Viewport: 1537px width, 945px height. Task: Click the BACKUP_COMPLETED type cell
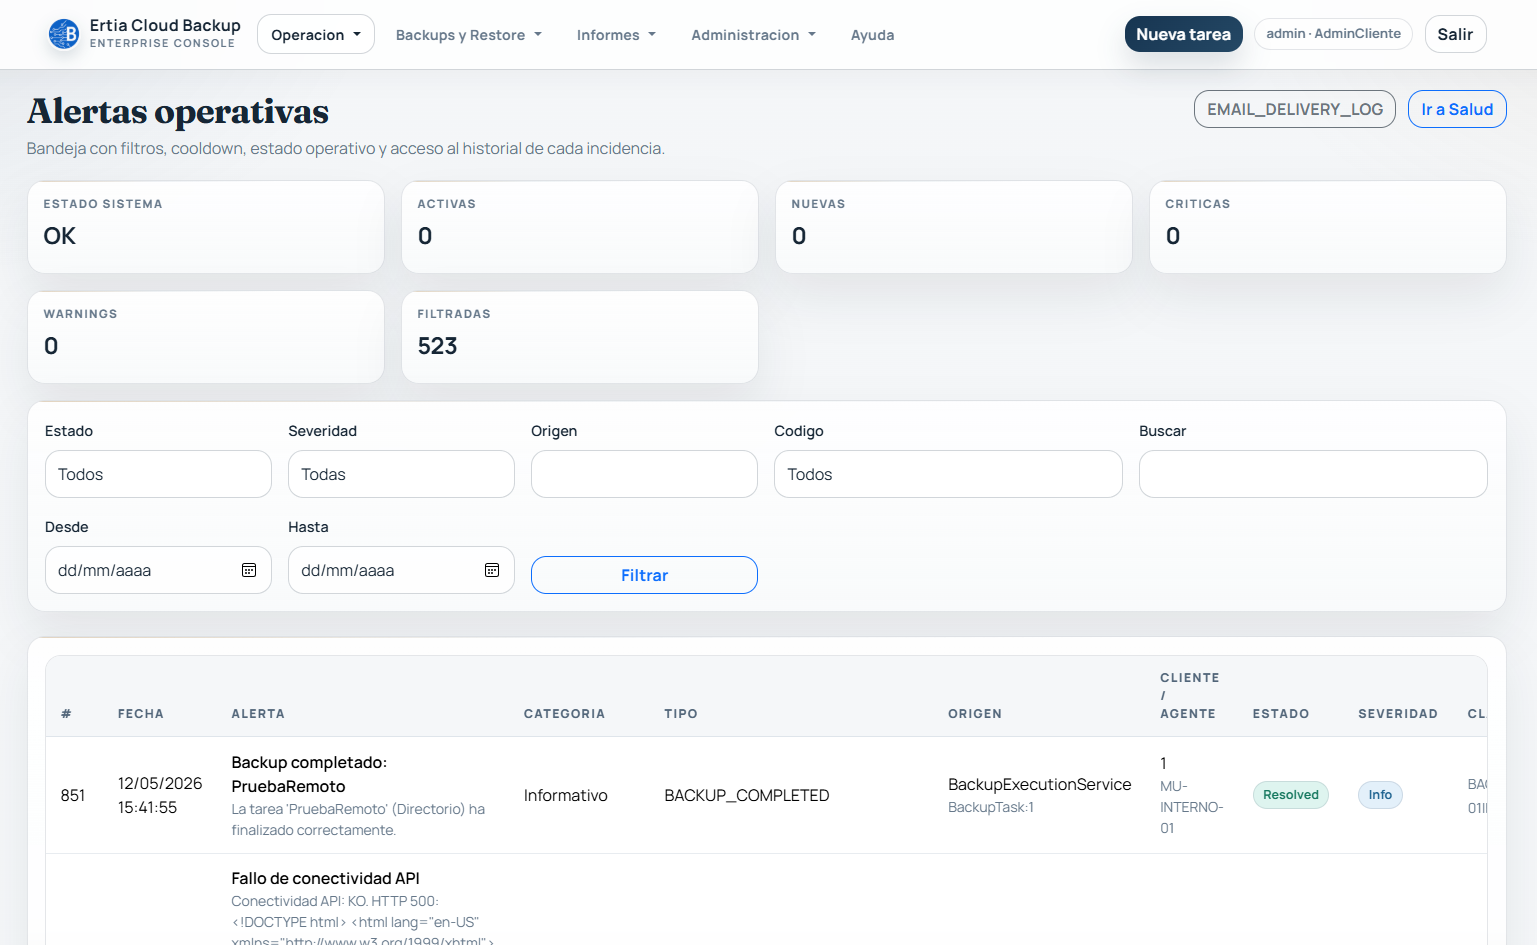coord(747,795)
